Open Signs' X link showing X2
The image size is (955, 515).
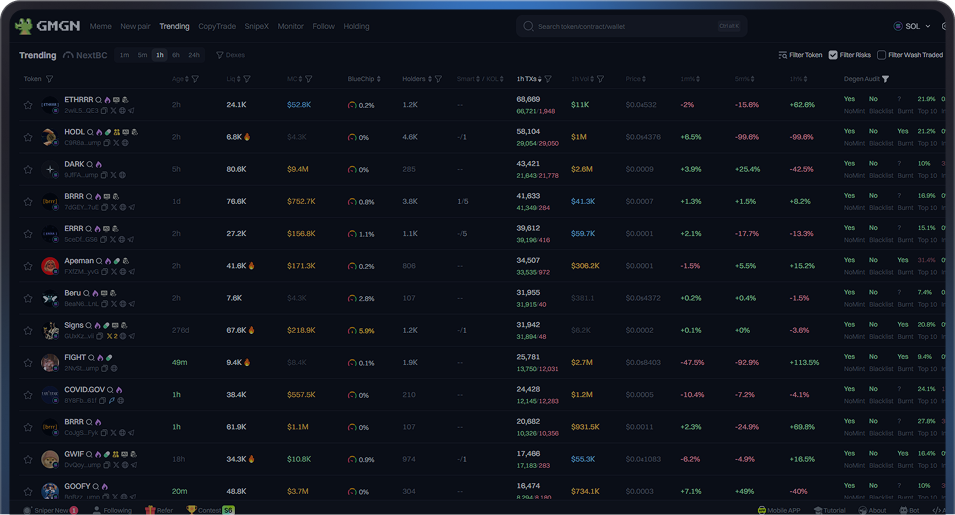point(112,336)
